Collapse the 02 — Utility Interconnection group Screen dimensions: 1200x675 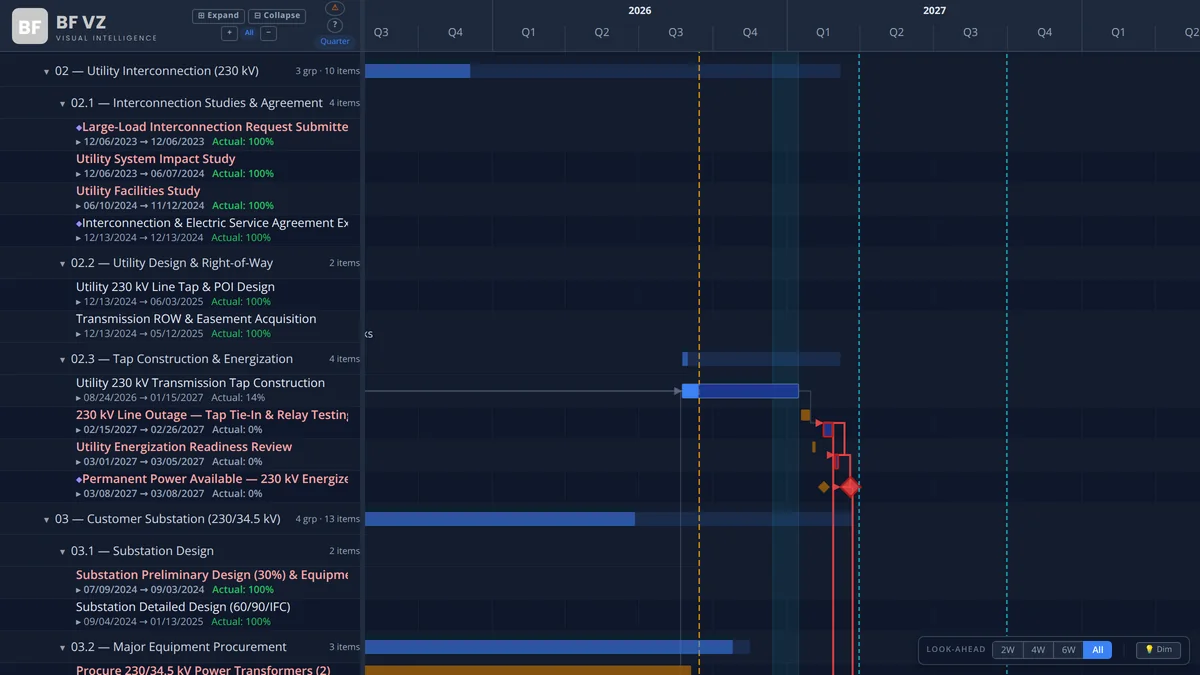pos(46,72)
